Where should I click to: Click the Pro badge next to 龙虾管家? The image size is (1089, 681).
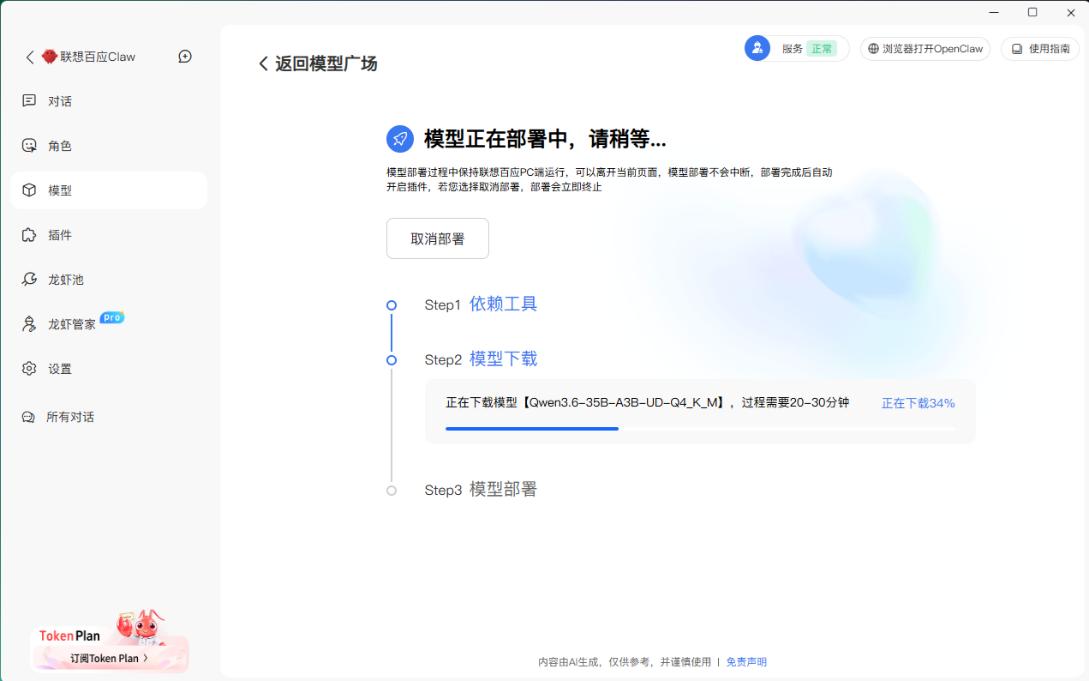pos(112,317)
